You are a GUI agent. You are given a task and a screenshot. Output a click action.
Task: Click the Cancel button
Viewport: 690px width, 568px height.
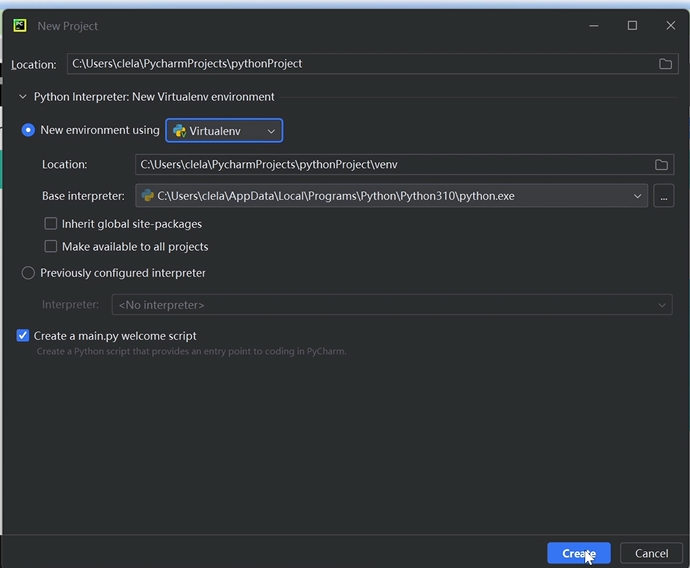pyautogui.click(x=651, y=553)
